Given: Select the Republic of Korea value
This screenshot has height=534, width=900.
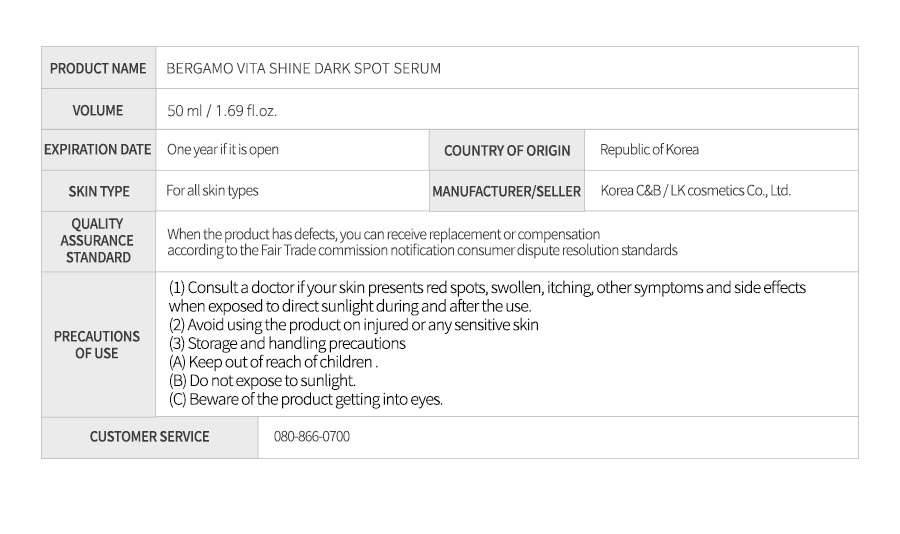Looking at the screenshot, I should [x=649, y=149].
